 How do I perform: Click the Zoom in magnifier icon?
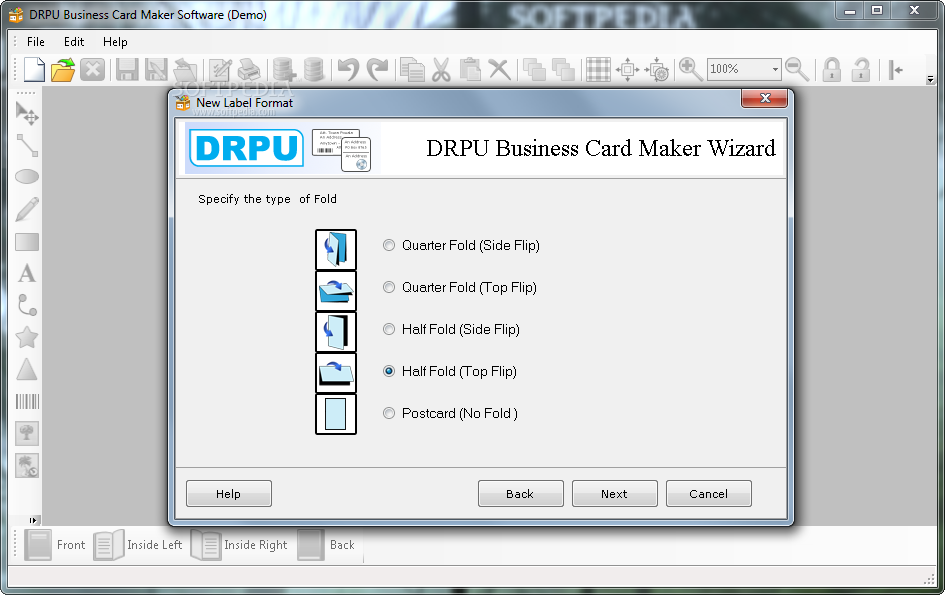tap(691, 69)
